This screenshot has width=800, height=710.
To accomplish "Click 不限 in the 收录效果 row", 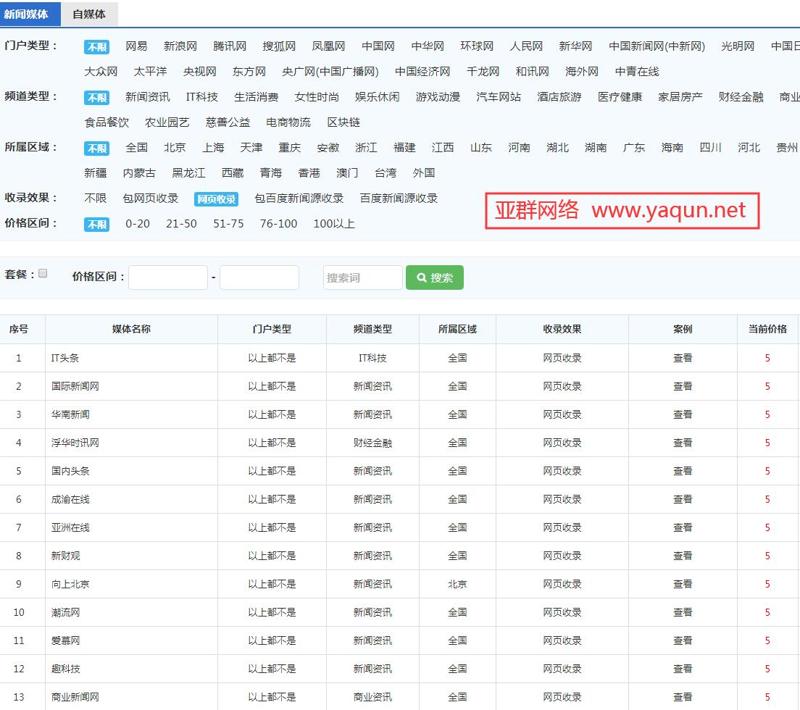I will (x=95, y=198).
